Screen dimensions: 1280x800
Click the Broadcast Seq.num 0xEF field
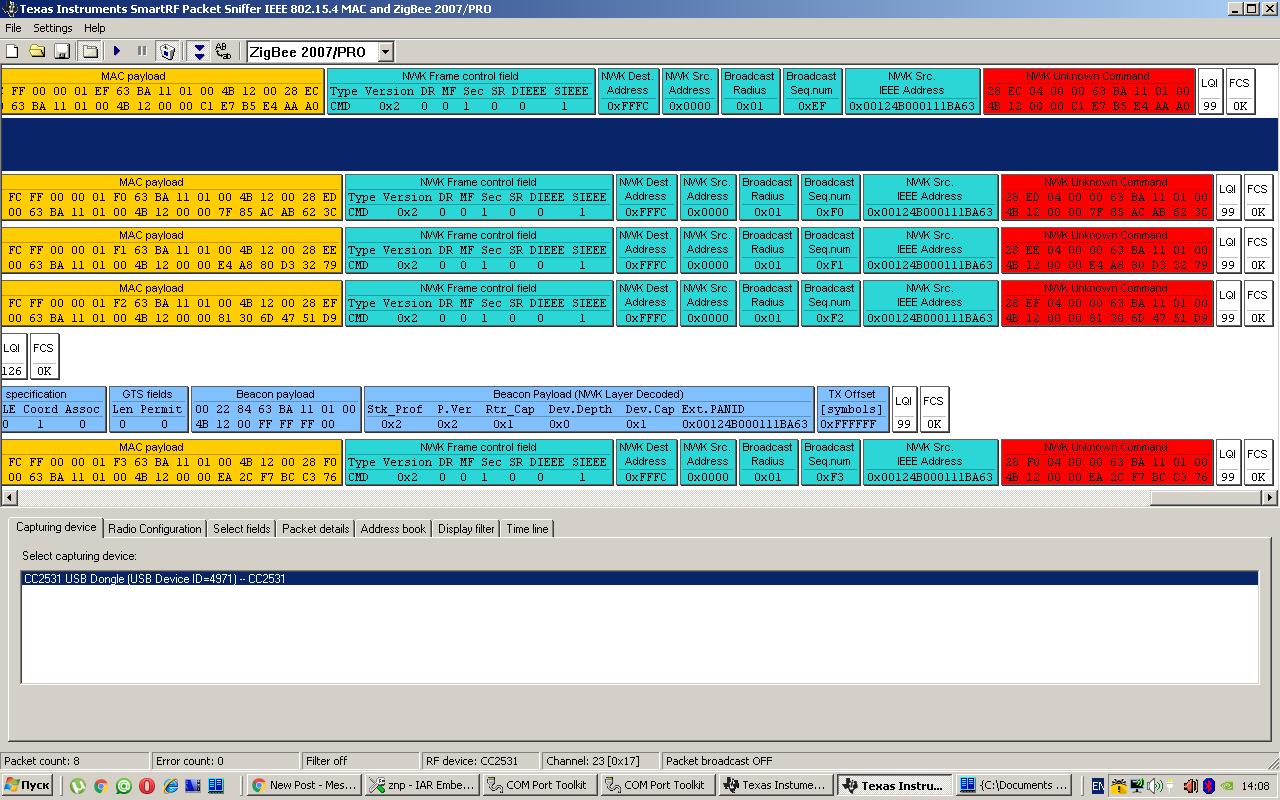[x=811, y=91]
